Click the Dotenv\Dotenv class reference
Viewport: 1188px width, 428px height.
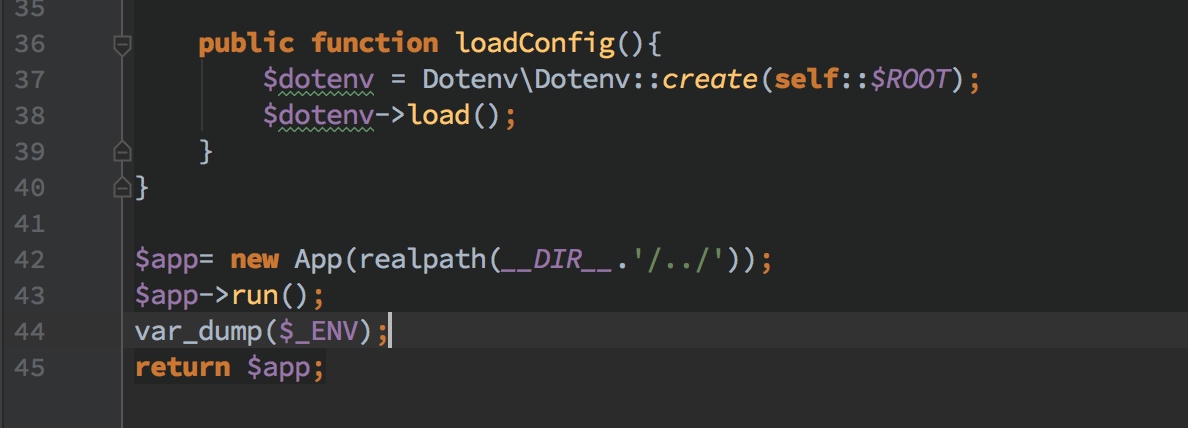coord(526,79)
